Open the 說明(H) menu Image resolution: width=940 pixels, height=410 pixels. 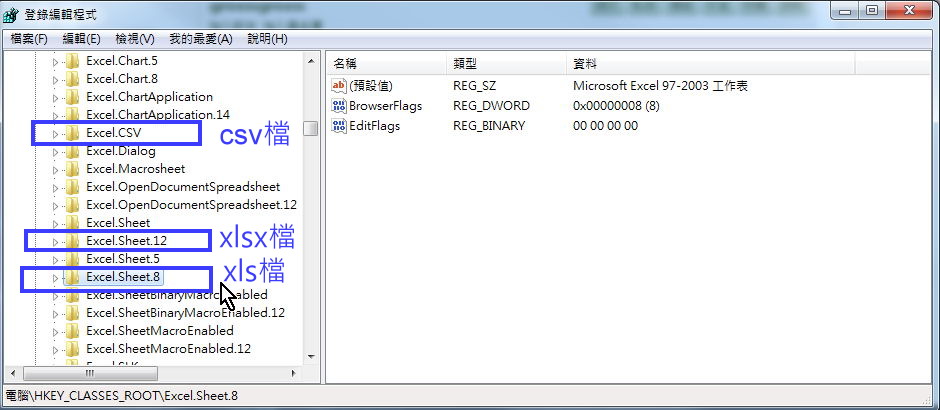coord(267,39)
